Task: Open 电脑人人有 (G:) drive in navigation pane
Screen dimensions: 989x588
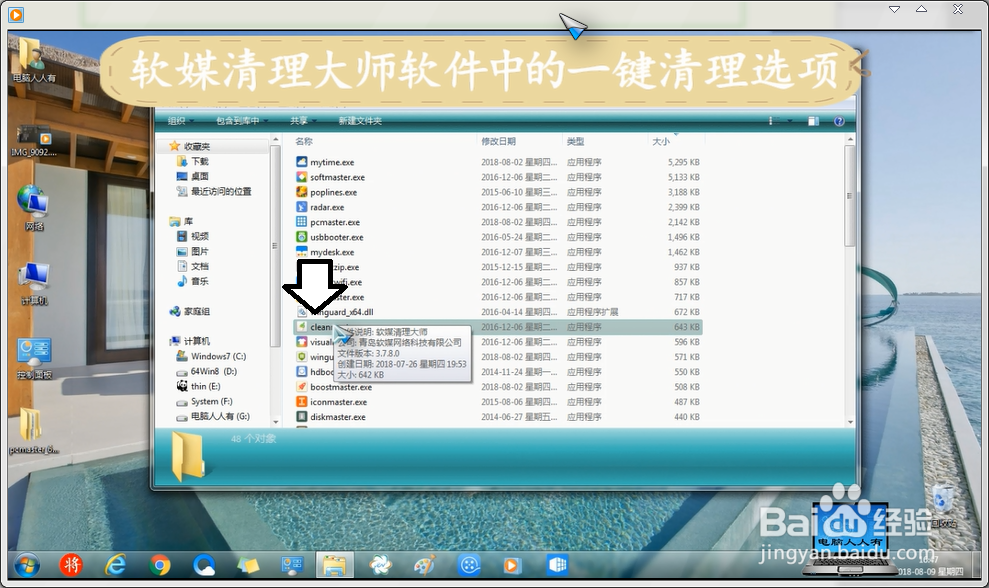Action: pos(220,416)
